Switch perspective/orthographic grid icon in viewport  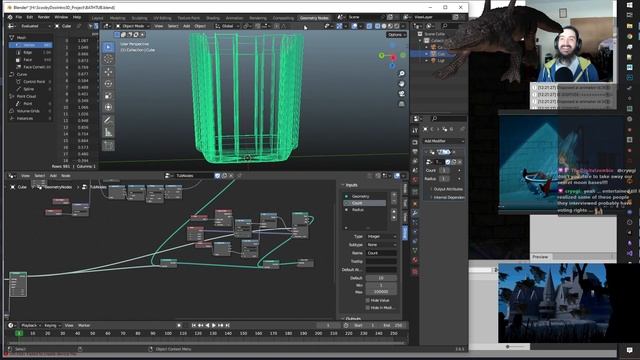coord(402,104)
